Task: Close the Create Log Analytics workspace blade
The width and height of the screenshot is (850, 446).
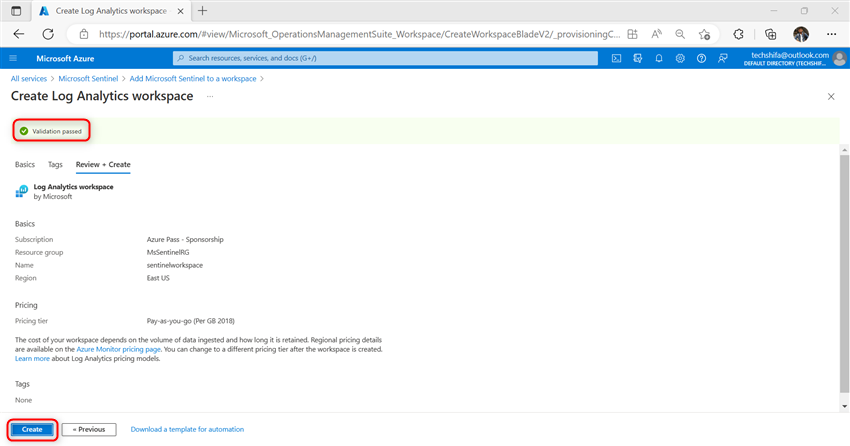Action: click(831, 96)
